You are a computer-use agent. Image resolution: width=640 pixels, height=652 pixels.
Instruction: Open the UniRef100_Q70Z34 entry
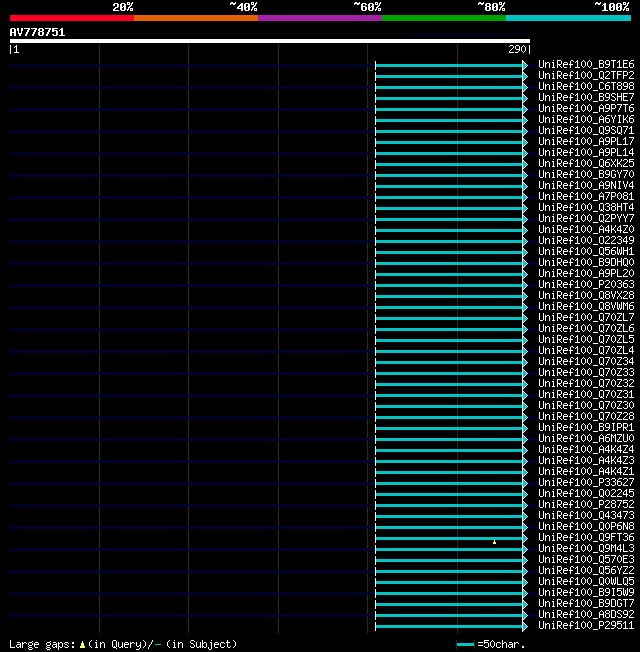pos(586,361)
